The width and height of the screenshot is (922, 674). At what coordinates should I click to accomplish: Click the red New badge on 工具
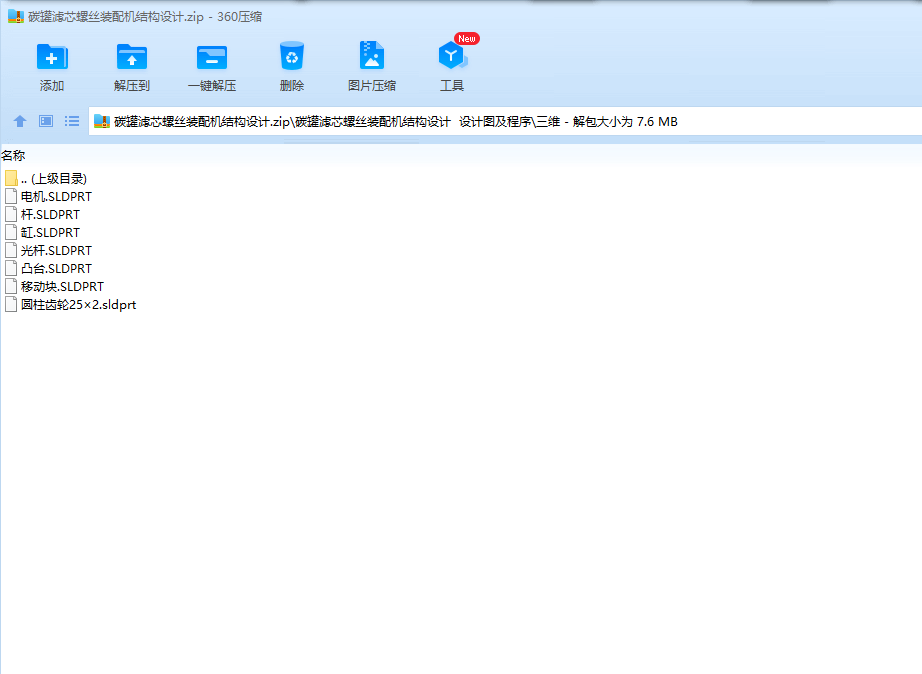[x=467, y=39]
